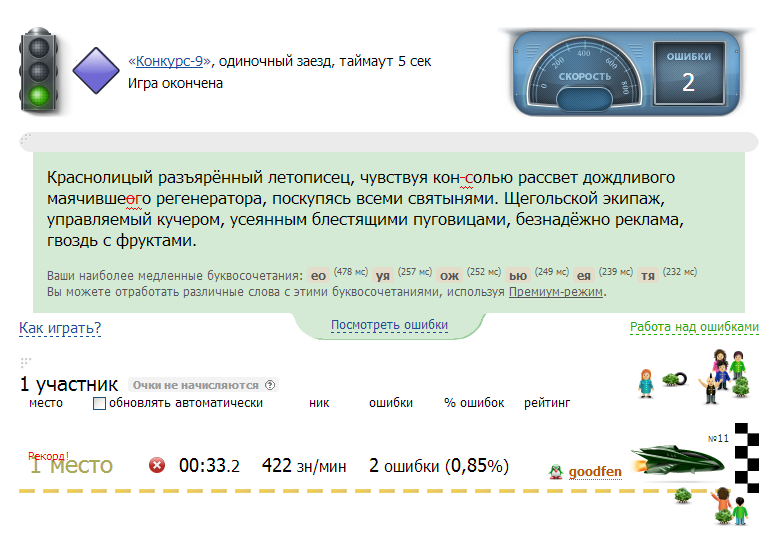
Task: Click the green spaceship car image
Action: (678, 460)
